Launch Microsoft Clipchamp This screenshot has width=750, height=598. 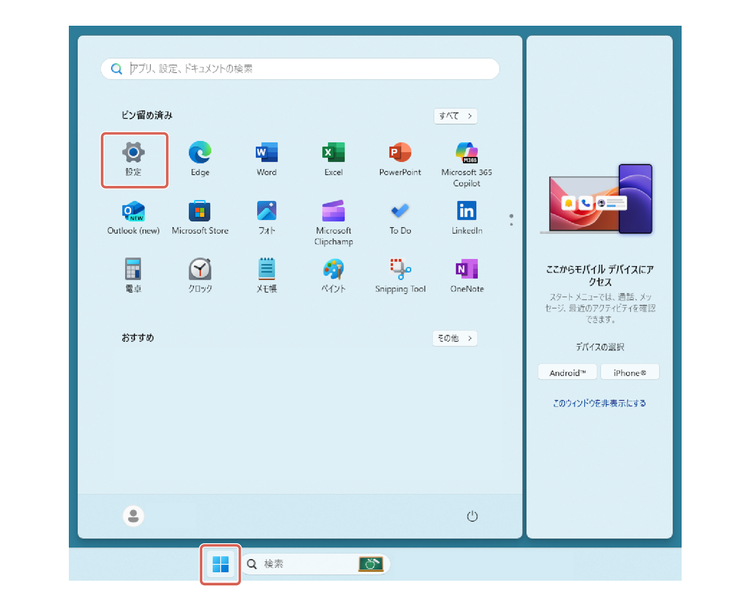click(333, 223)
